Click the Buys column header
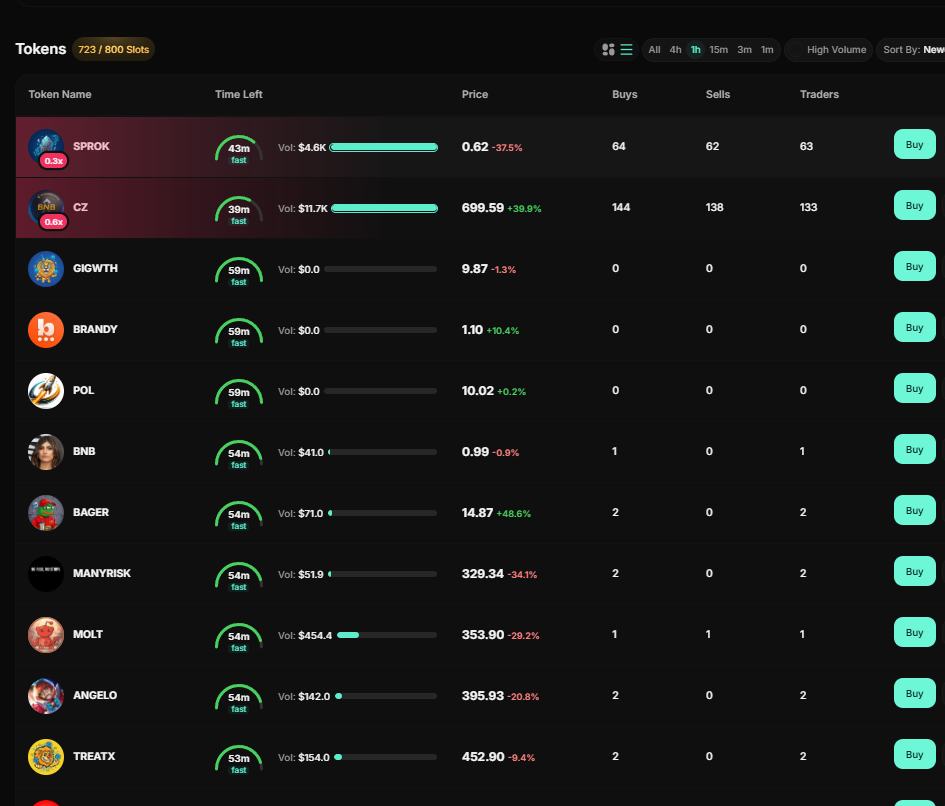Screen dimensions: 945x806 (624, 94)
